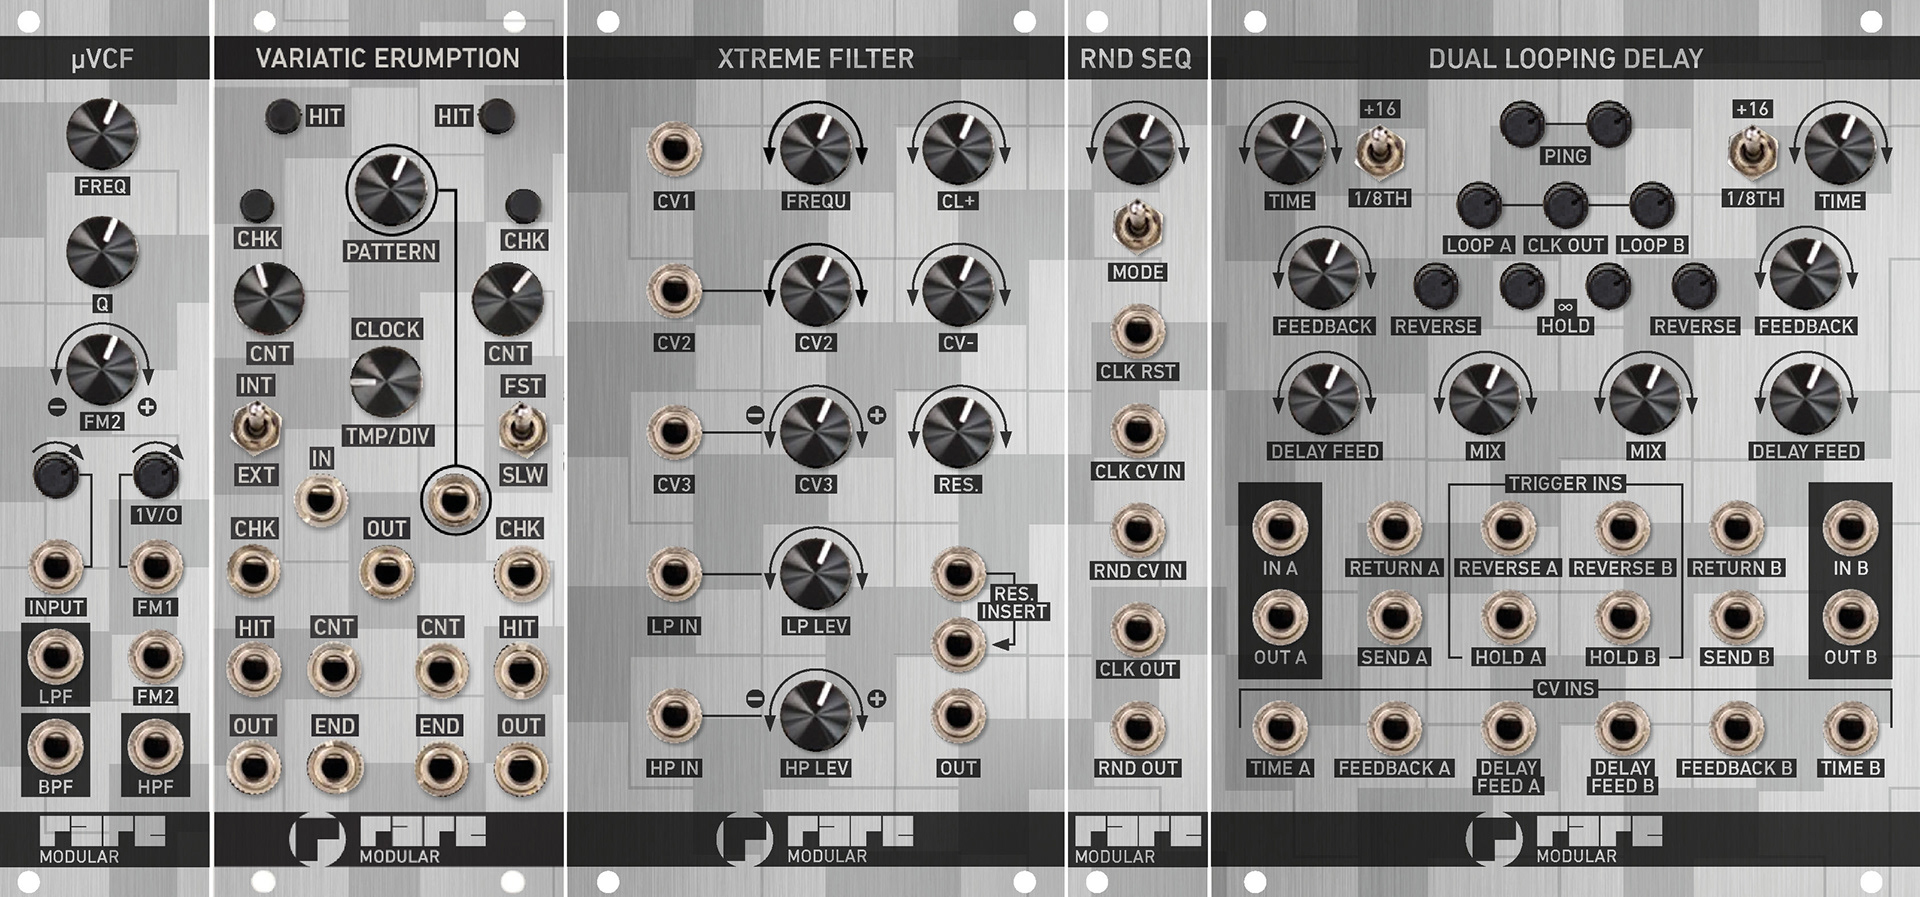Click the left END output jack

pos(334,767)
